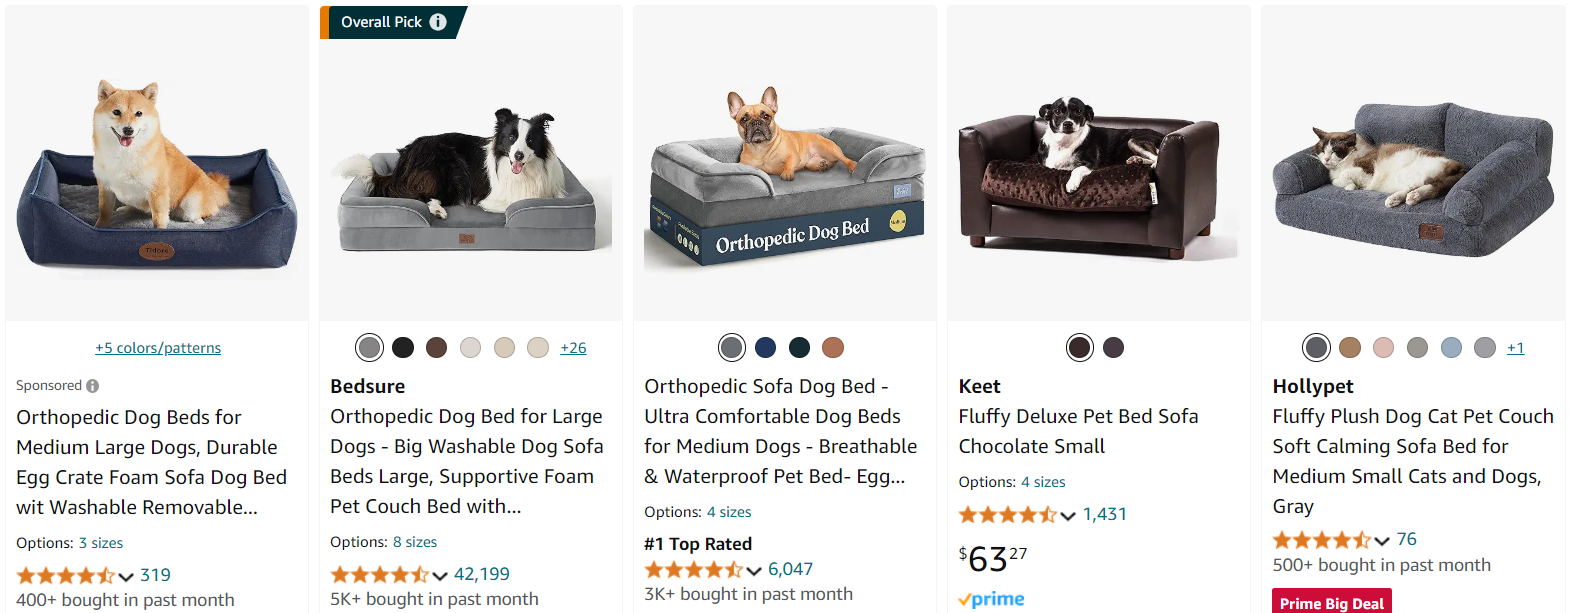Expand the rating chevron next to 1,431
The width and height of the screenshot is (1569, 613).
click(x=1068, y=516)
